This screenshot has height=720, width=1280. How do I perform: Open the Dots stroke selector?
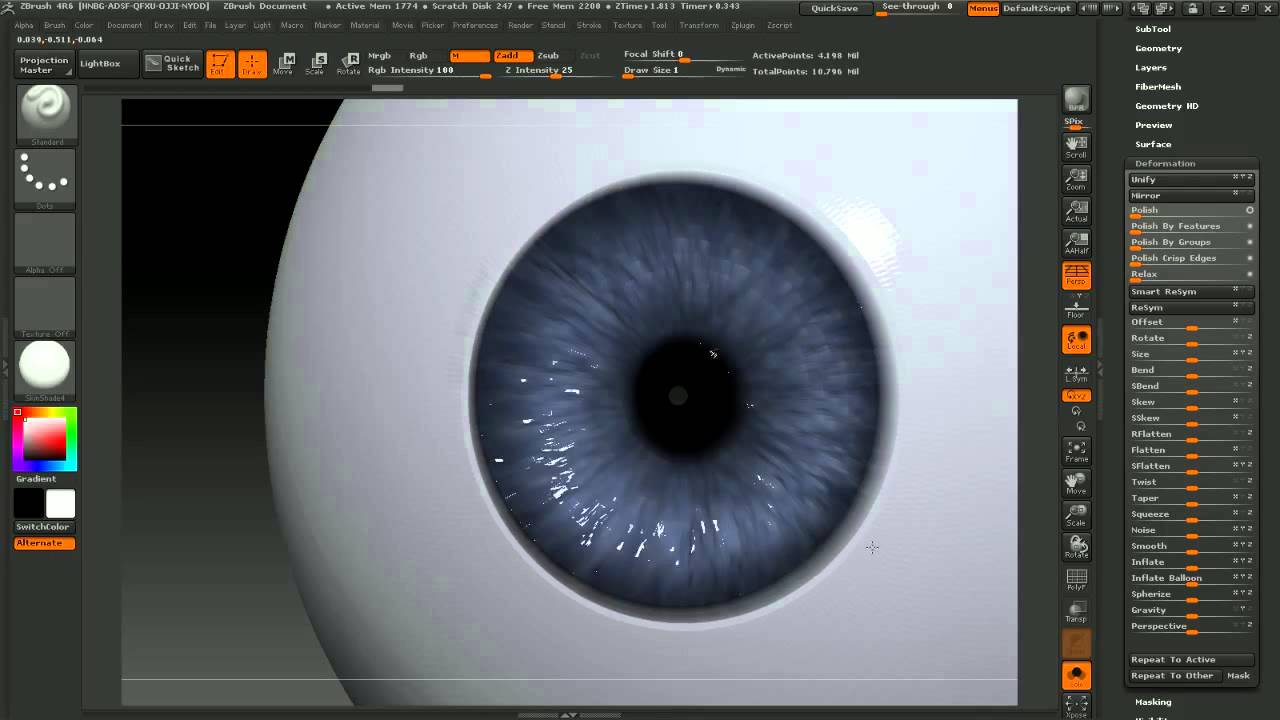point(45,179)
